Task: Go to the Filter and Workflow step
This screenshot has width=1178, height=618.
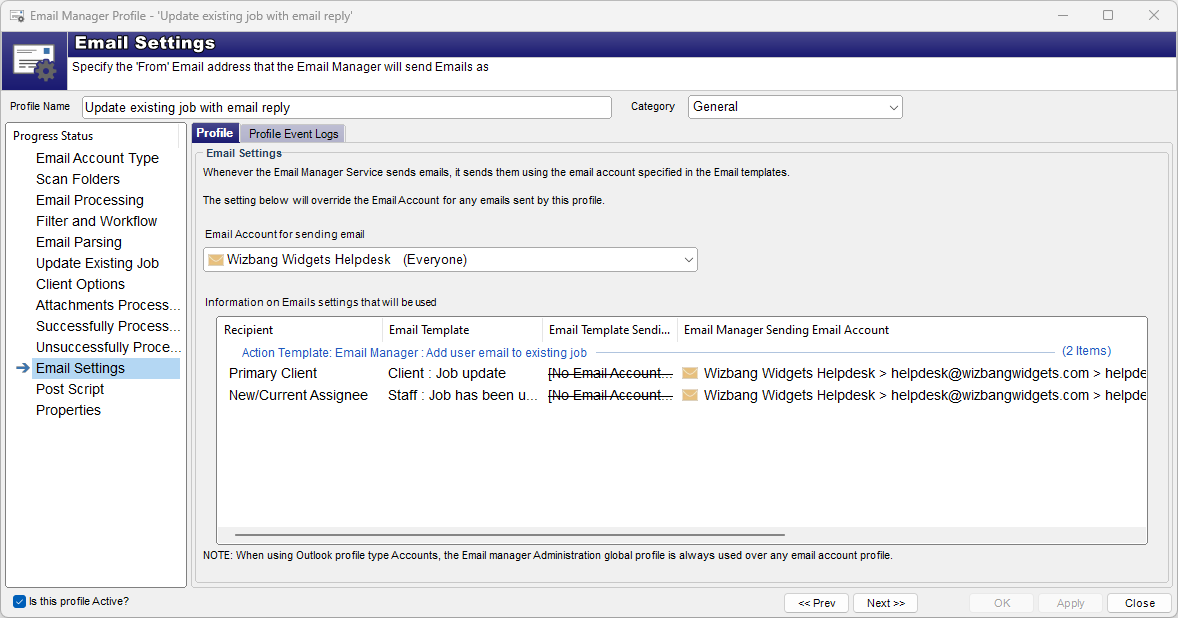Action: [97, 222]
